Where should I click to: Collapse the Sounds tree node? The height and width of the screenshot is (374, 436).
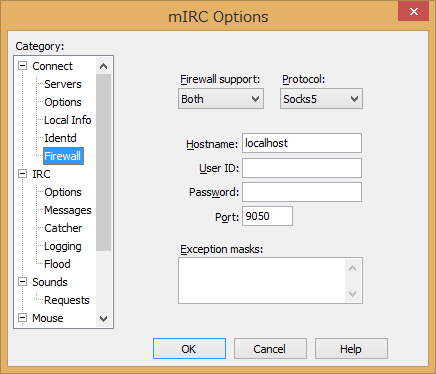(22, 282)
